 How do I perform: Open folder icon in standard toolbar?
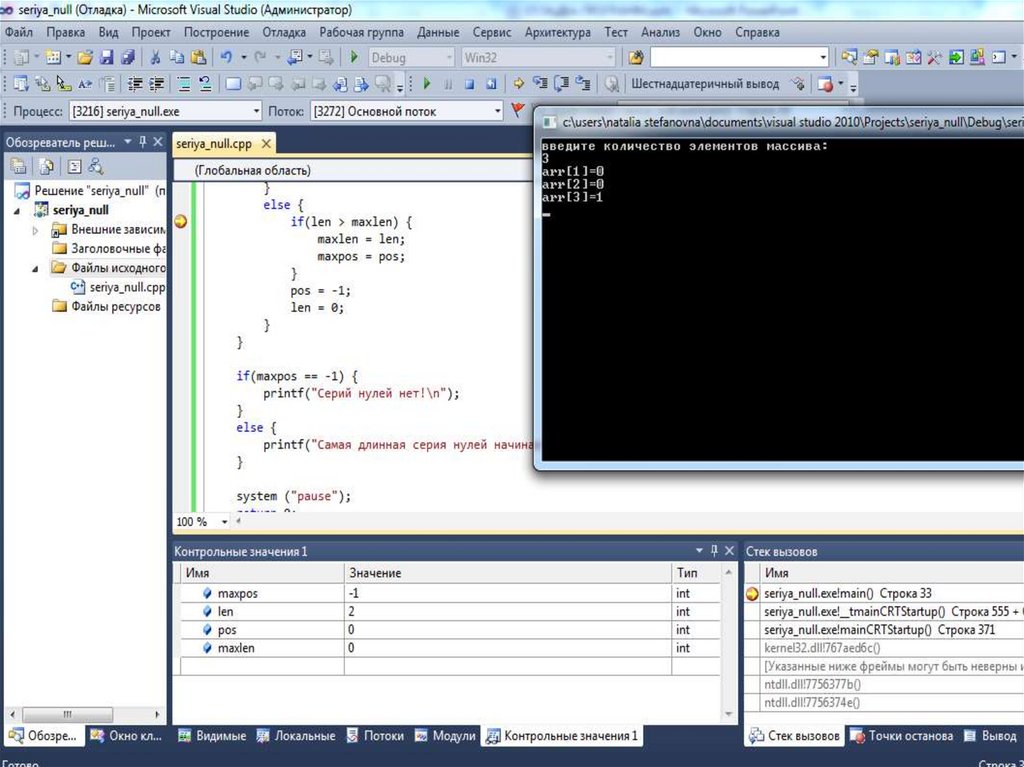point(85,58)
